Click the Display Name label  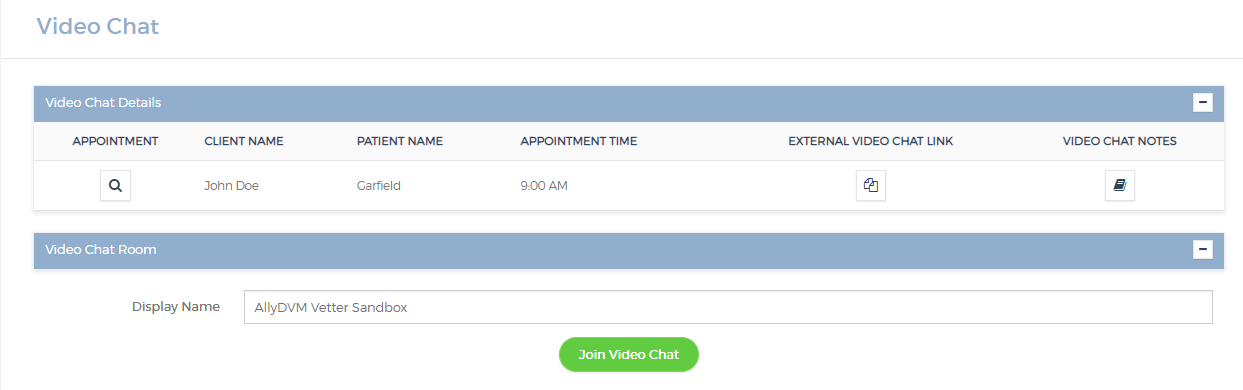tap(176, 307)
